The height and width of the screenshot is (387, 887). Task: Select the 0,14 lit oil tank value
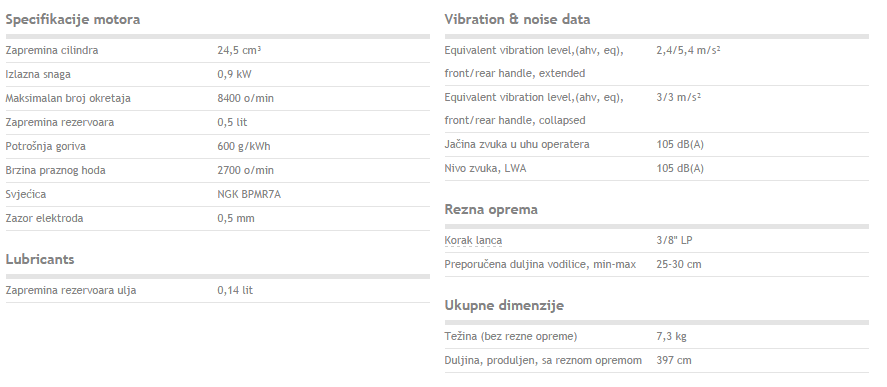tap(235, 290)
